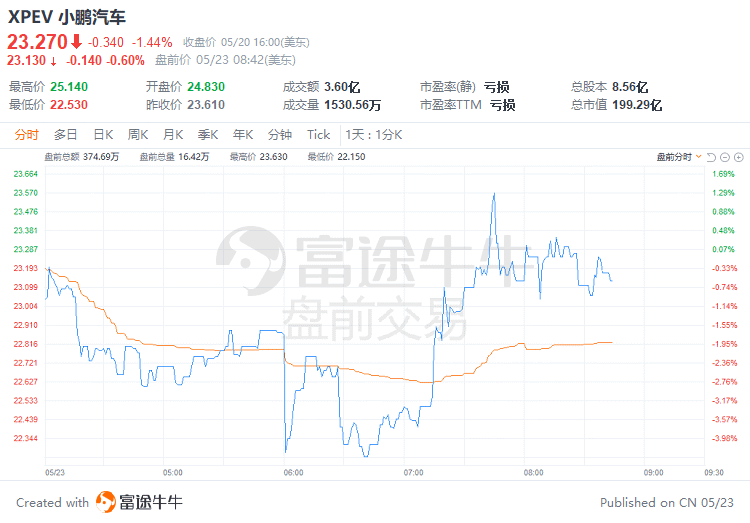Viewport: 750px width, 523px height.
Task: Click the orange average line end
Action: point(612,343)
